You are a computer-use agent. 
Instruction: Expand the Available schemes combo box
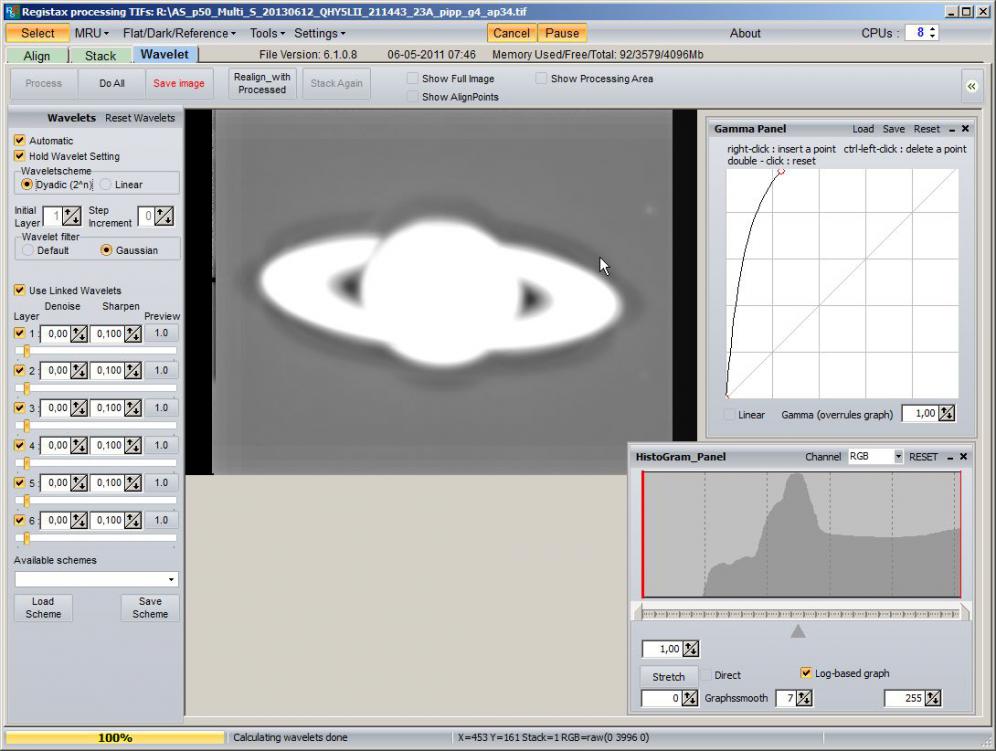click(x=171, y=579)
